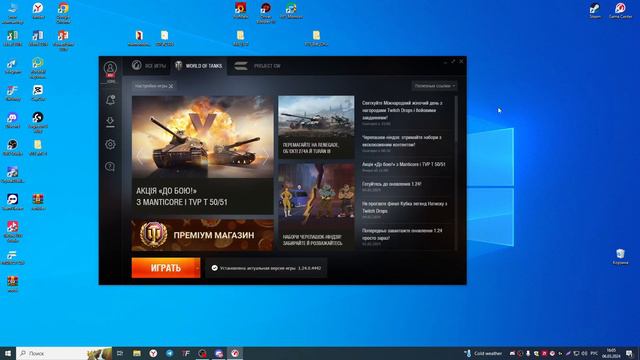Switch to the ВСЕ ИГРЫ tab

coord(149,66)
